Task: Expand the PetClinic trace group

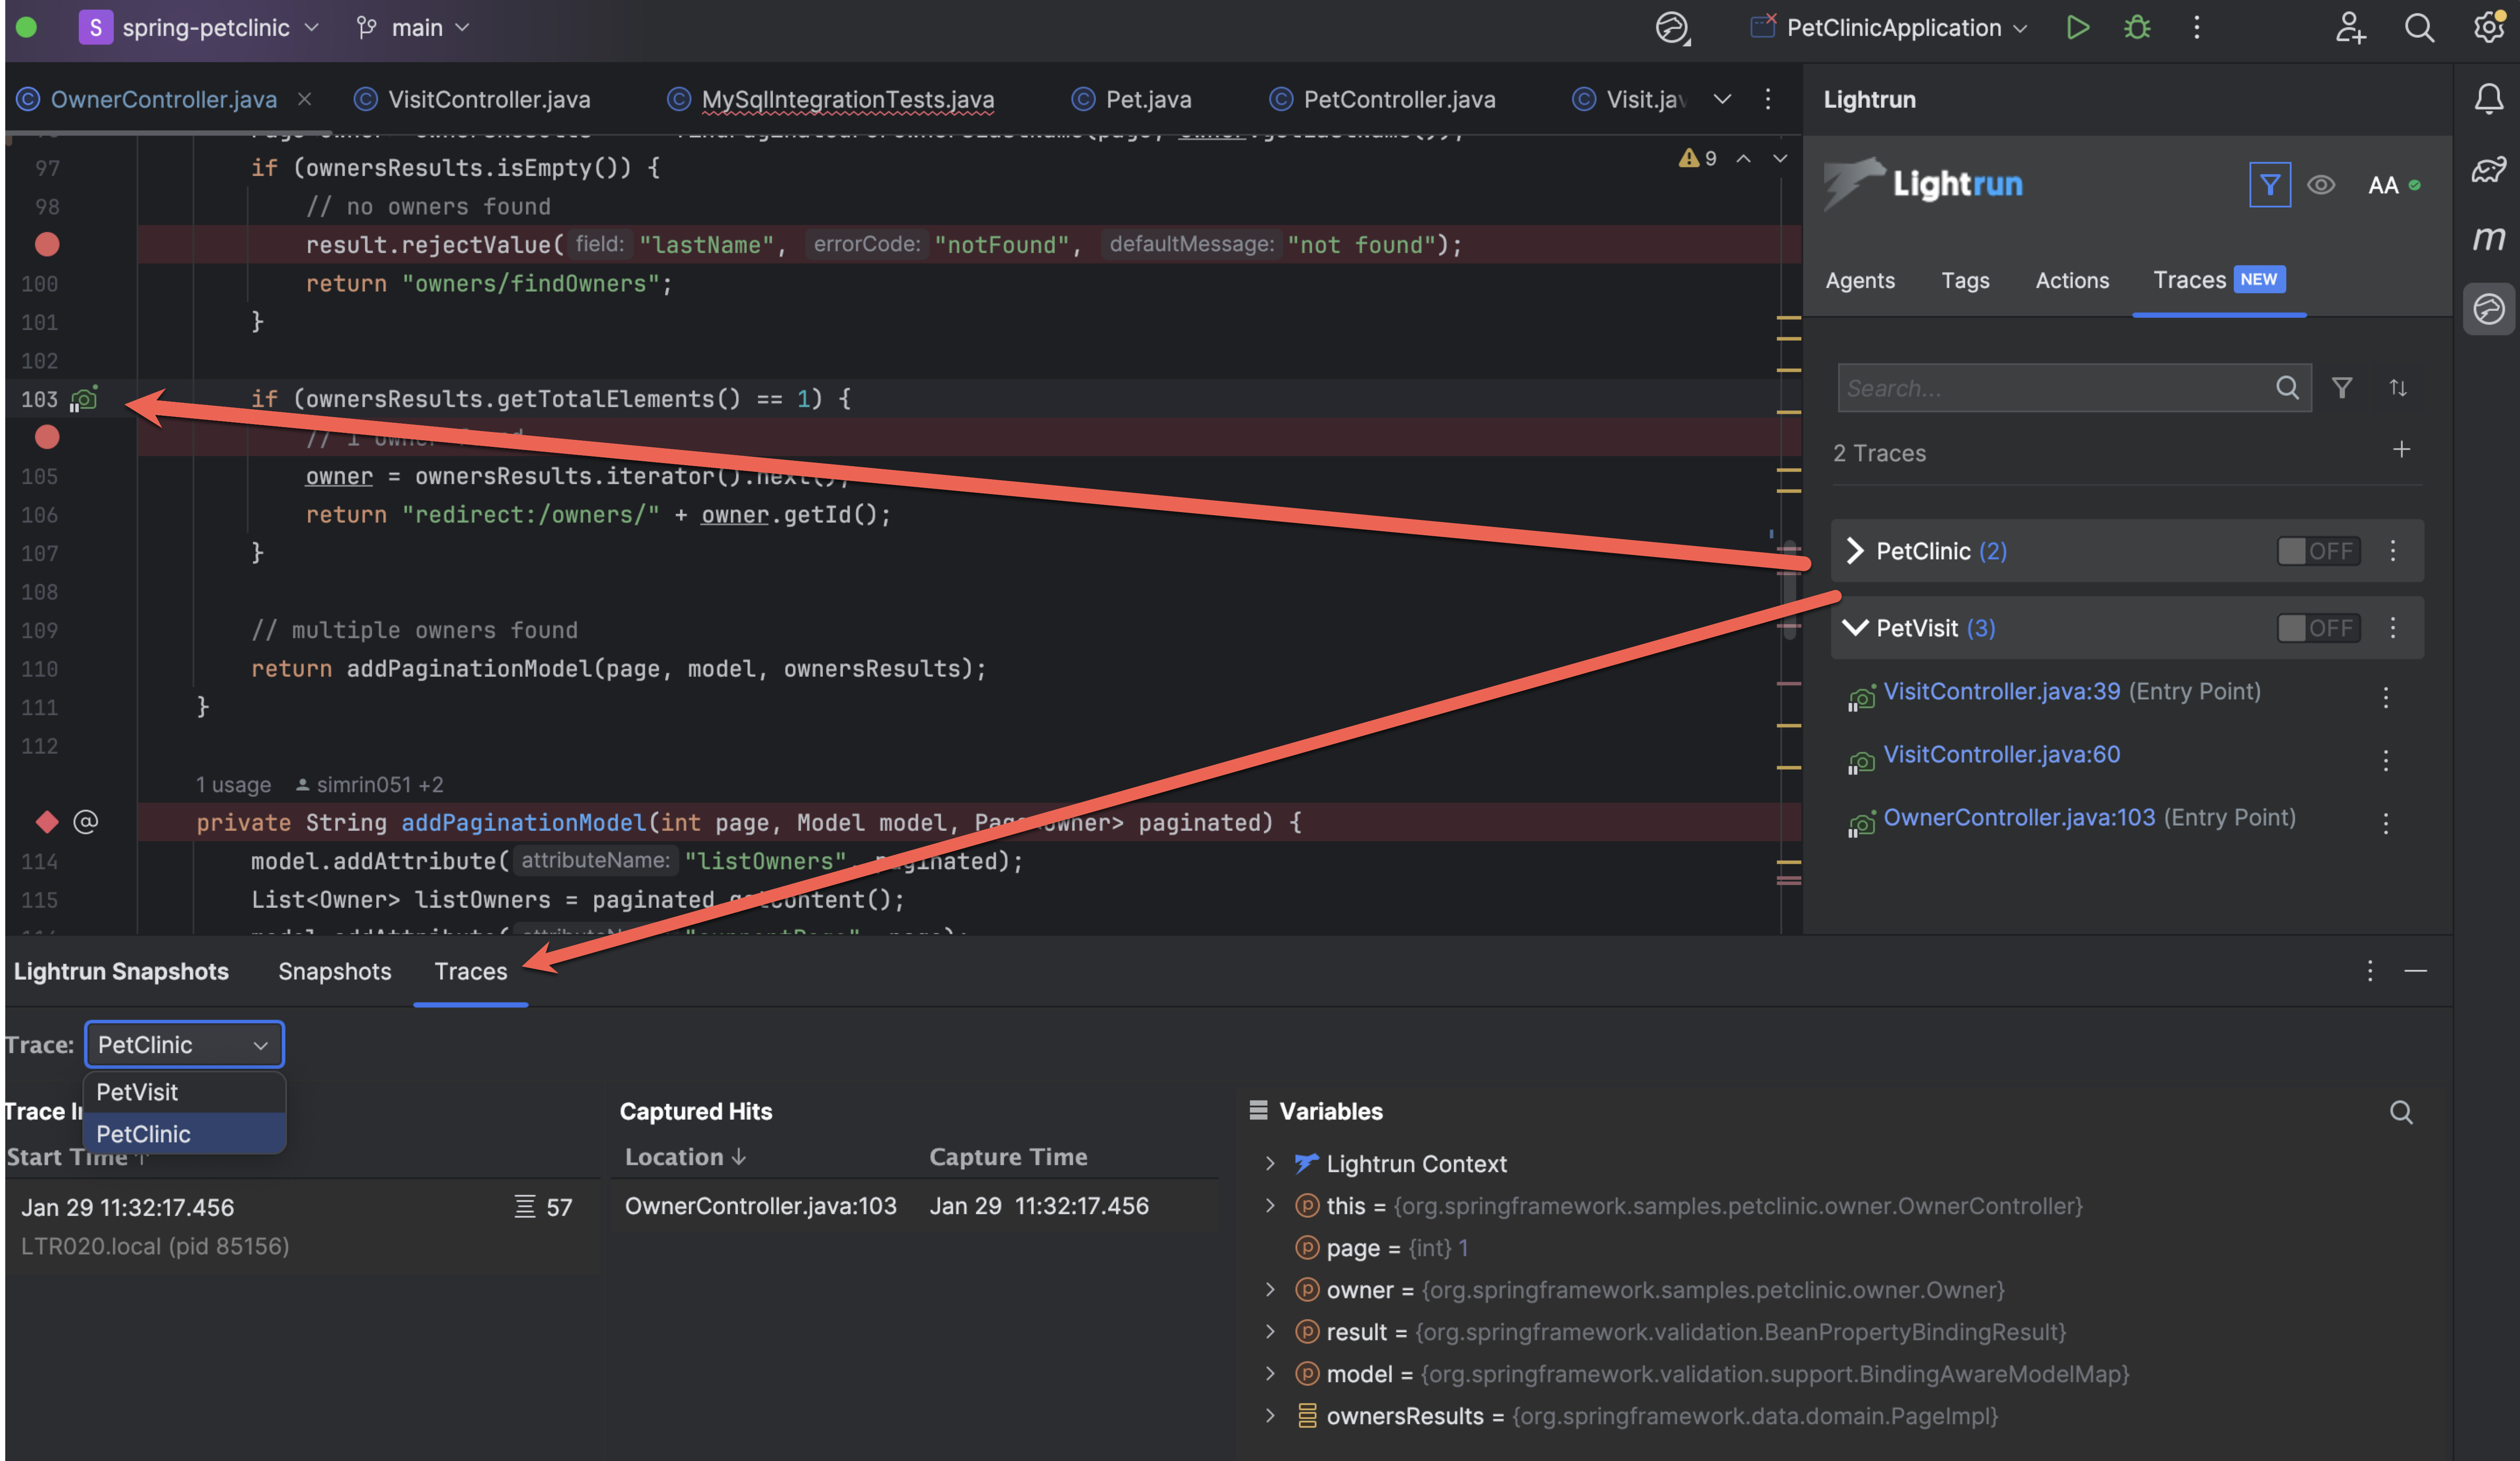Action: coord(1855,551)
